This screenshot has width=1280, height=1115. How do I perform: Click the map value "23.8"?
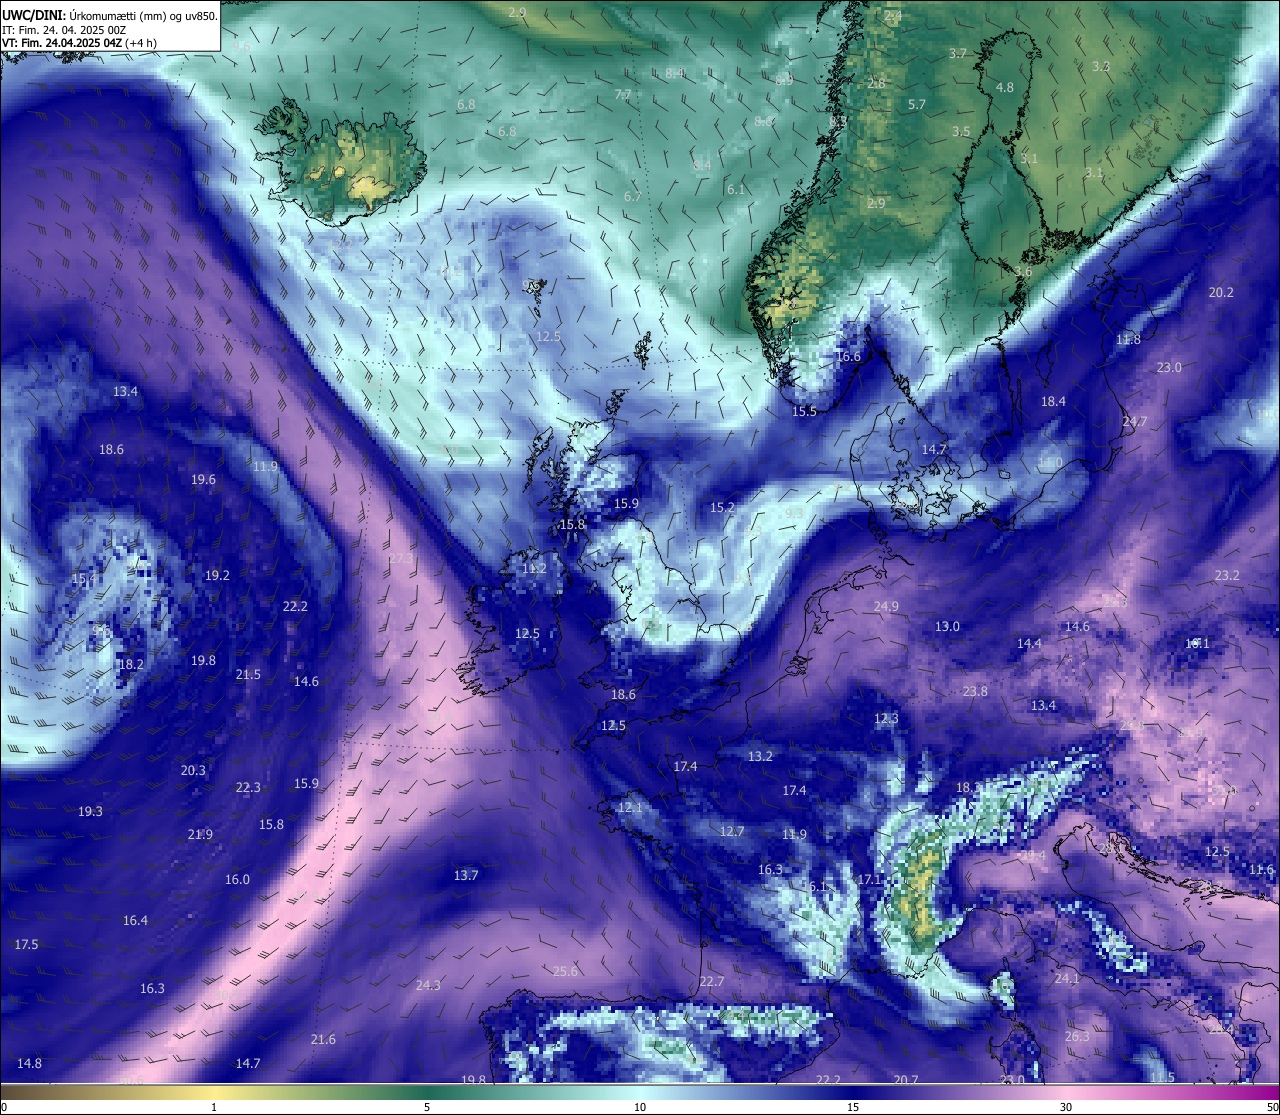[975, 691]
